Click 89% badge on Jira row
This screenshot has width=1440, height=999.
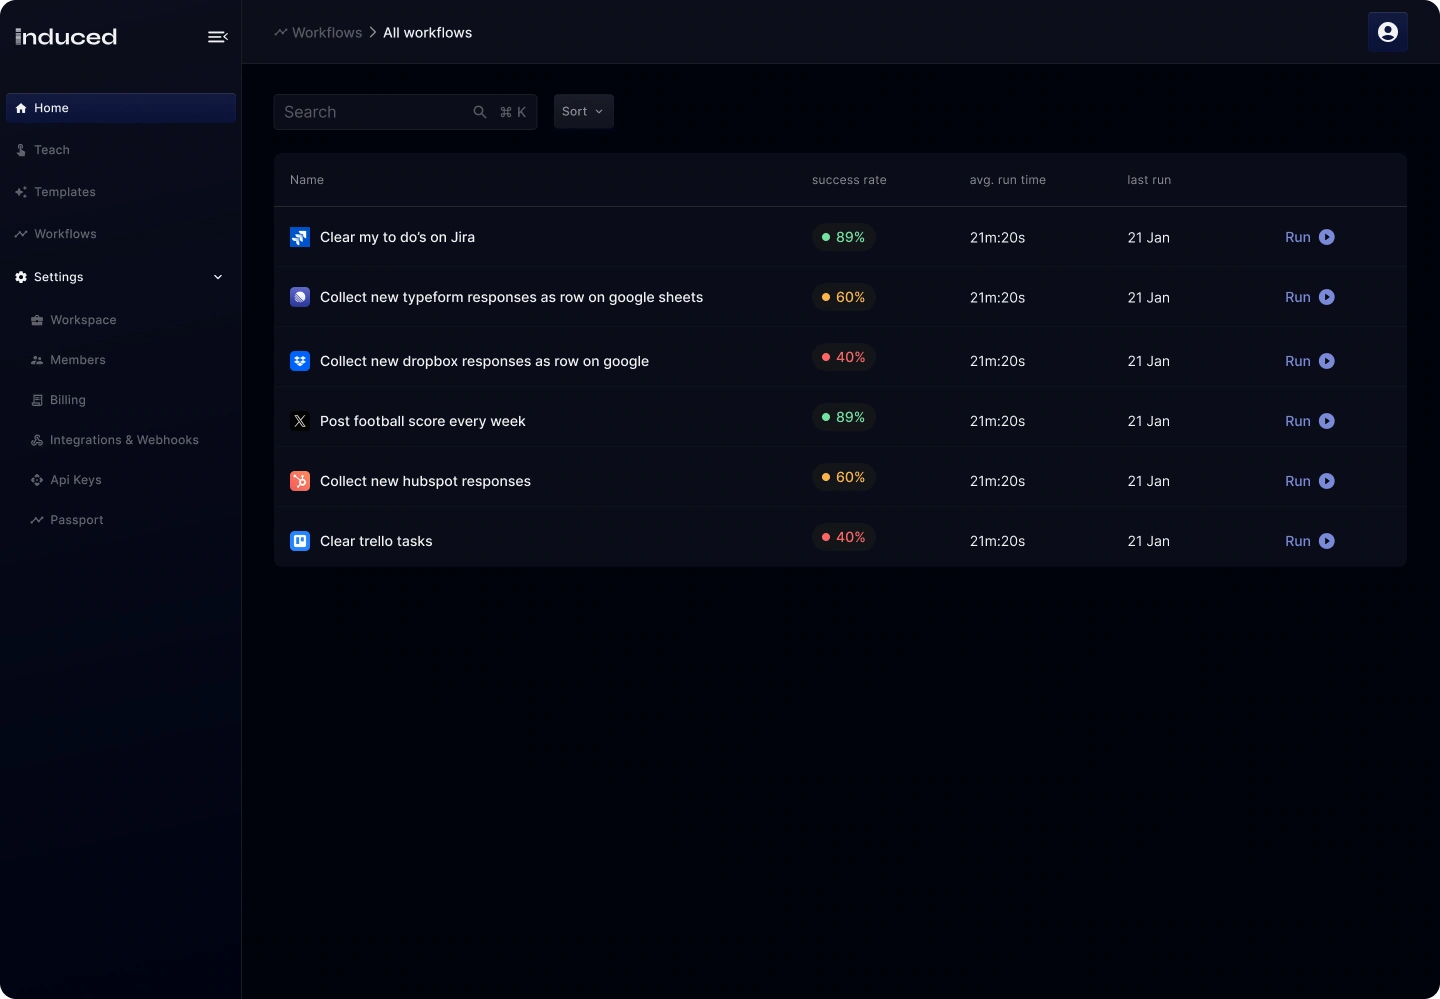pyautogui.click(x=844, y=237)
